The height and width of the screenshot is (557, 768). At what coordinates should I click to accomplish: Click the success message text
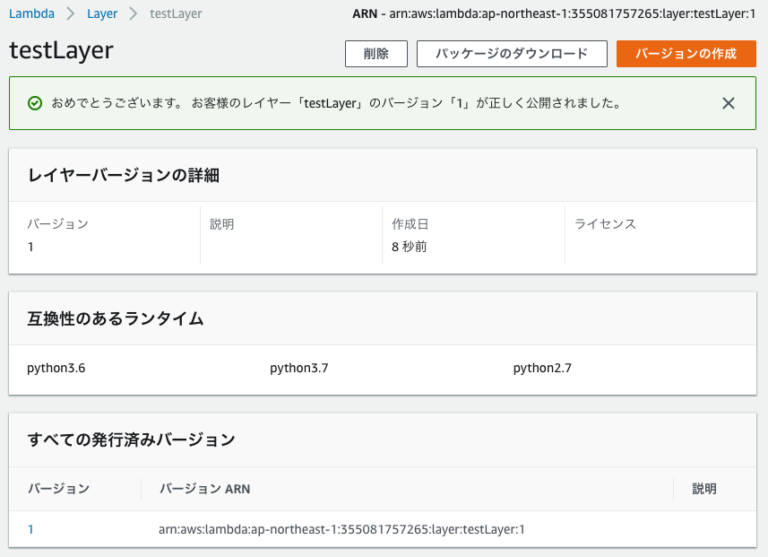(336, 103)
